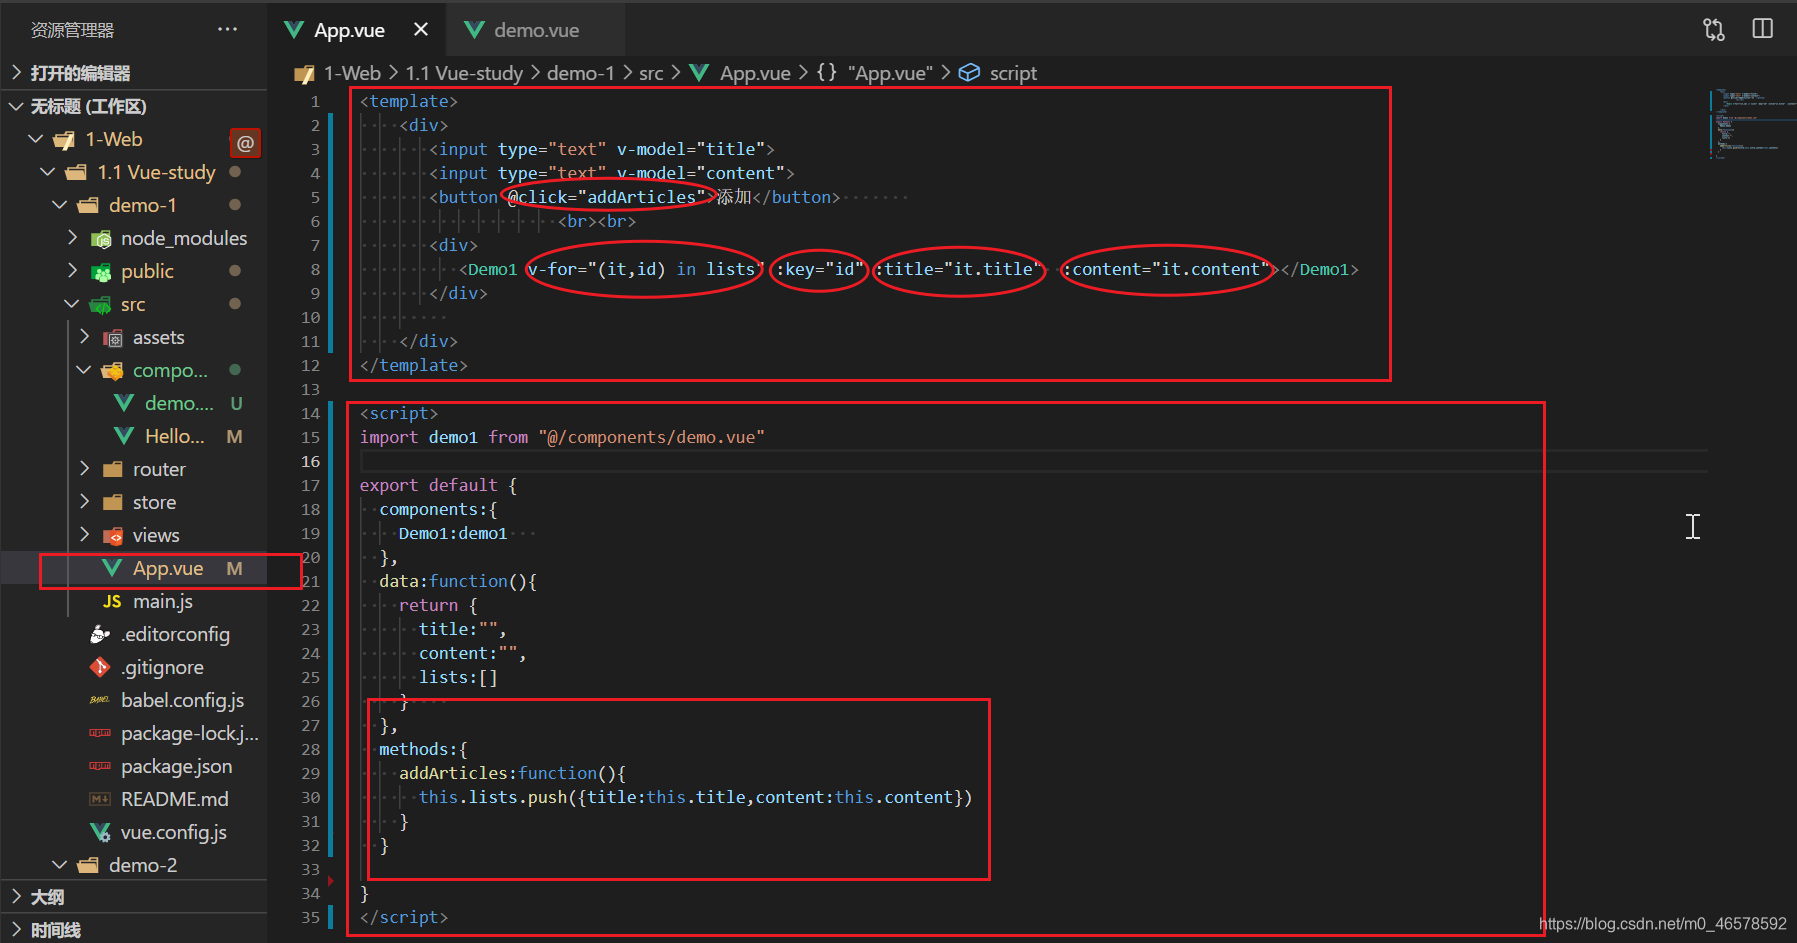
Task: Click the Vue icon in App.vue tab
Action: tap(294, 30)
